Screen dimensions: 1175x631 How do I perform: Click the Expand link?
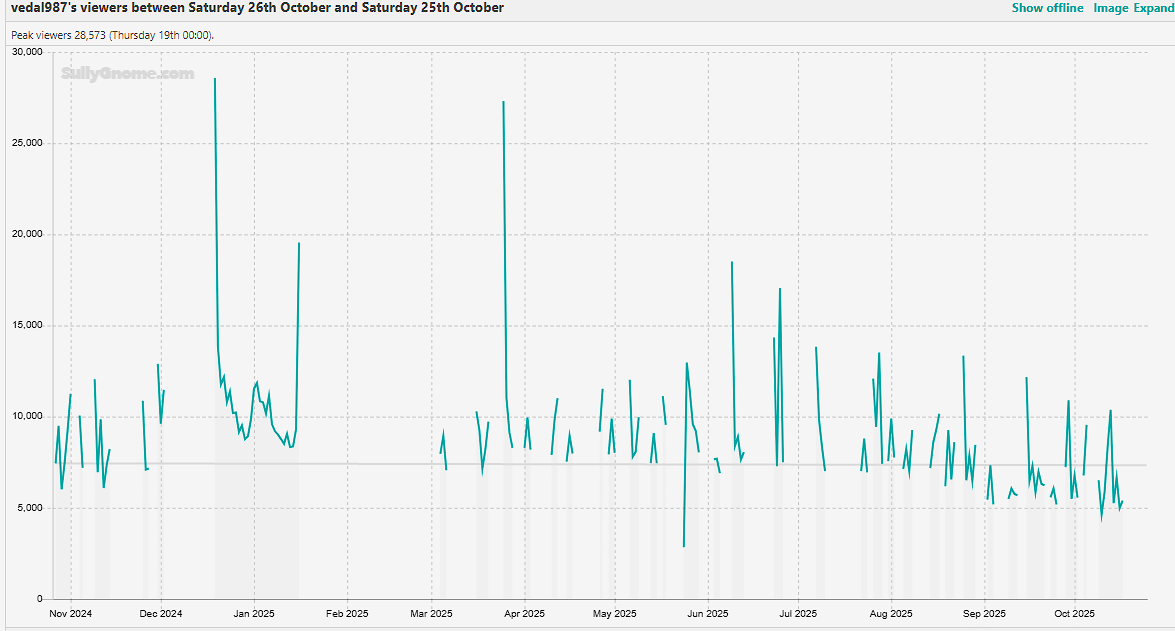coord(1153,8)
